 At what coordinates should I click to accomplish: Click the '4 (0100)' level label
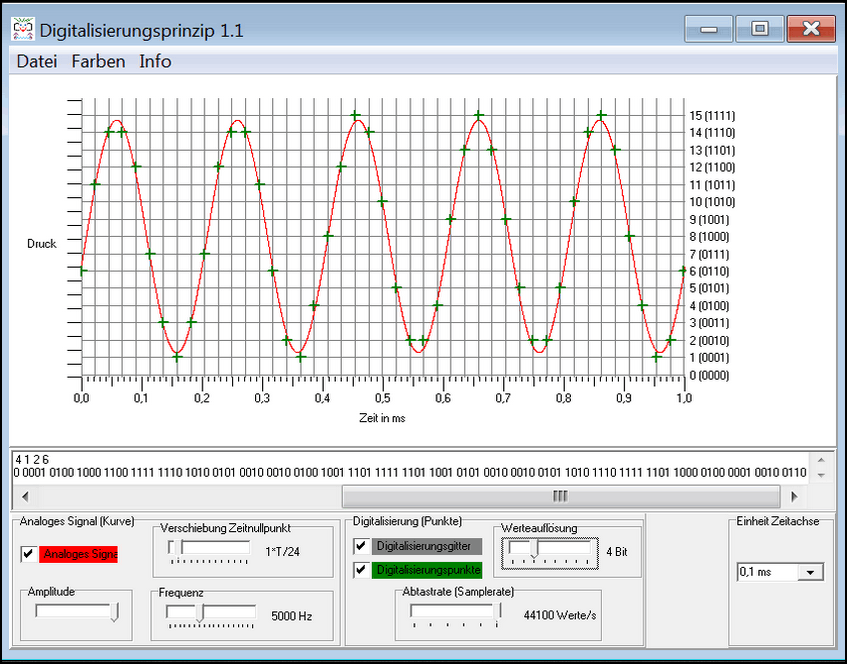point(709,306)
